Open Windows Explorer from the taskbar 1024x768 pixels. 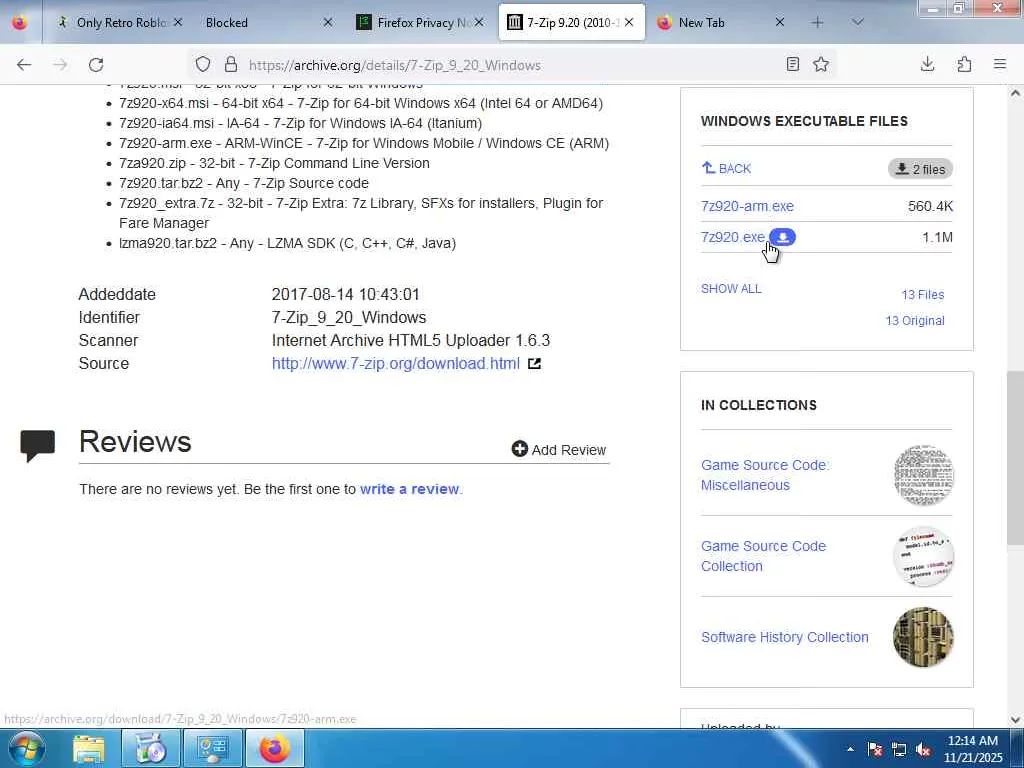pyautogui.click(x=89, y=748)
